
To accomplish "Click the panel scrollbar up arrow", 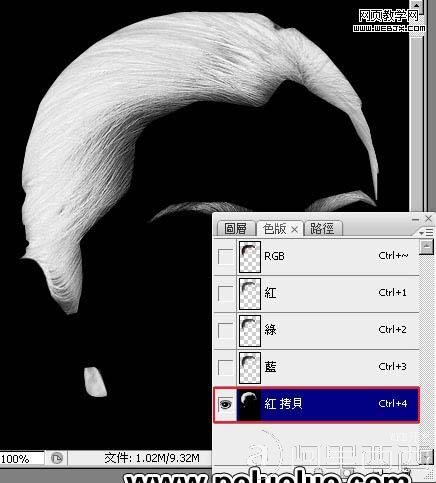I will pos(426,247).
